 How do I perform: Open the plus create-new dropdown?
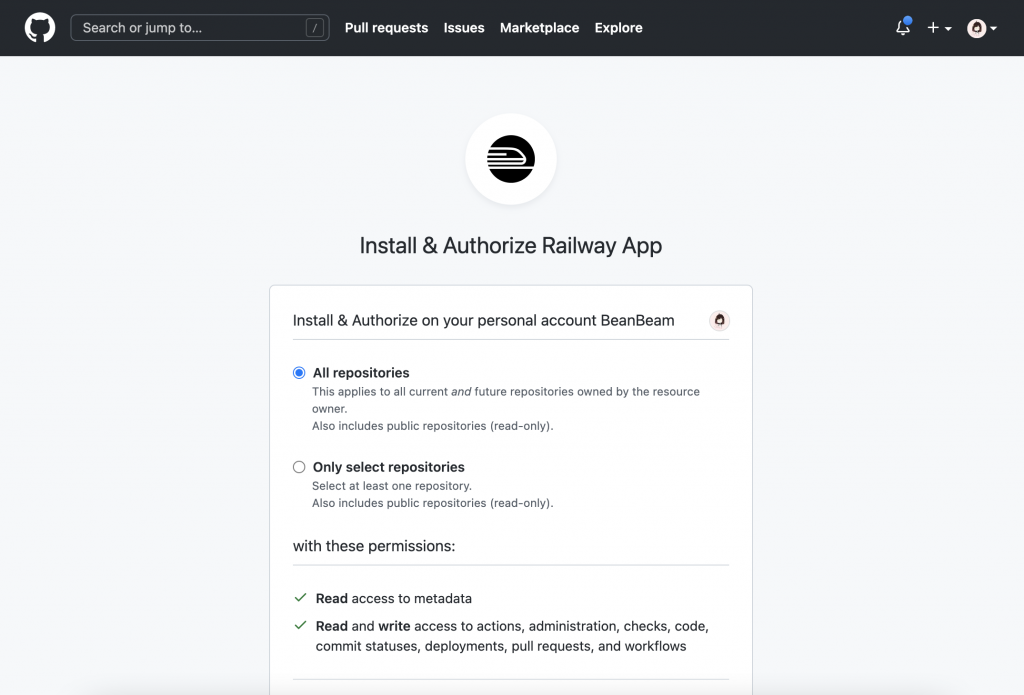[939, 28]
